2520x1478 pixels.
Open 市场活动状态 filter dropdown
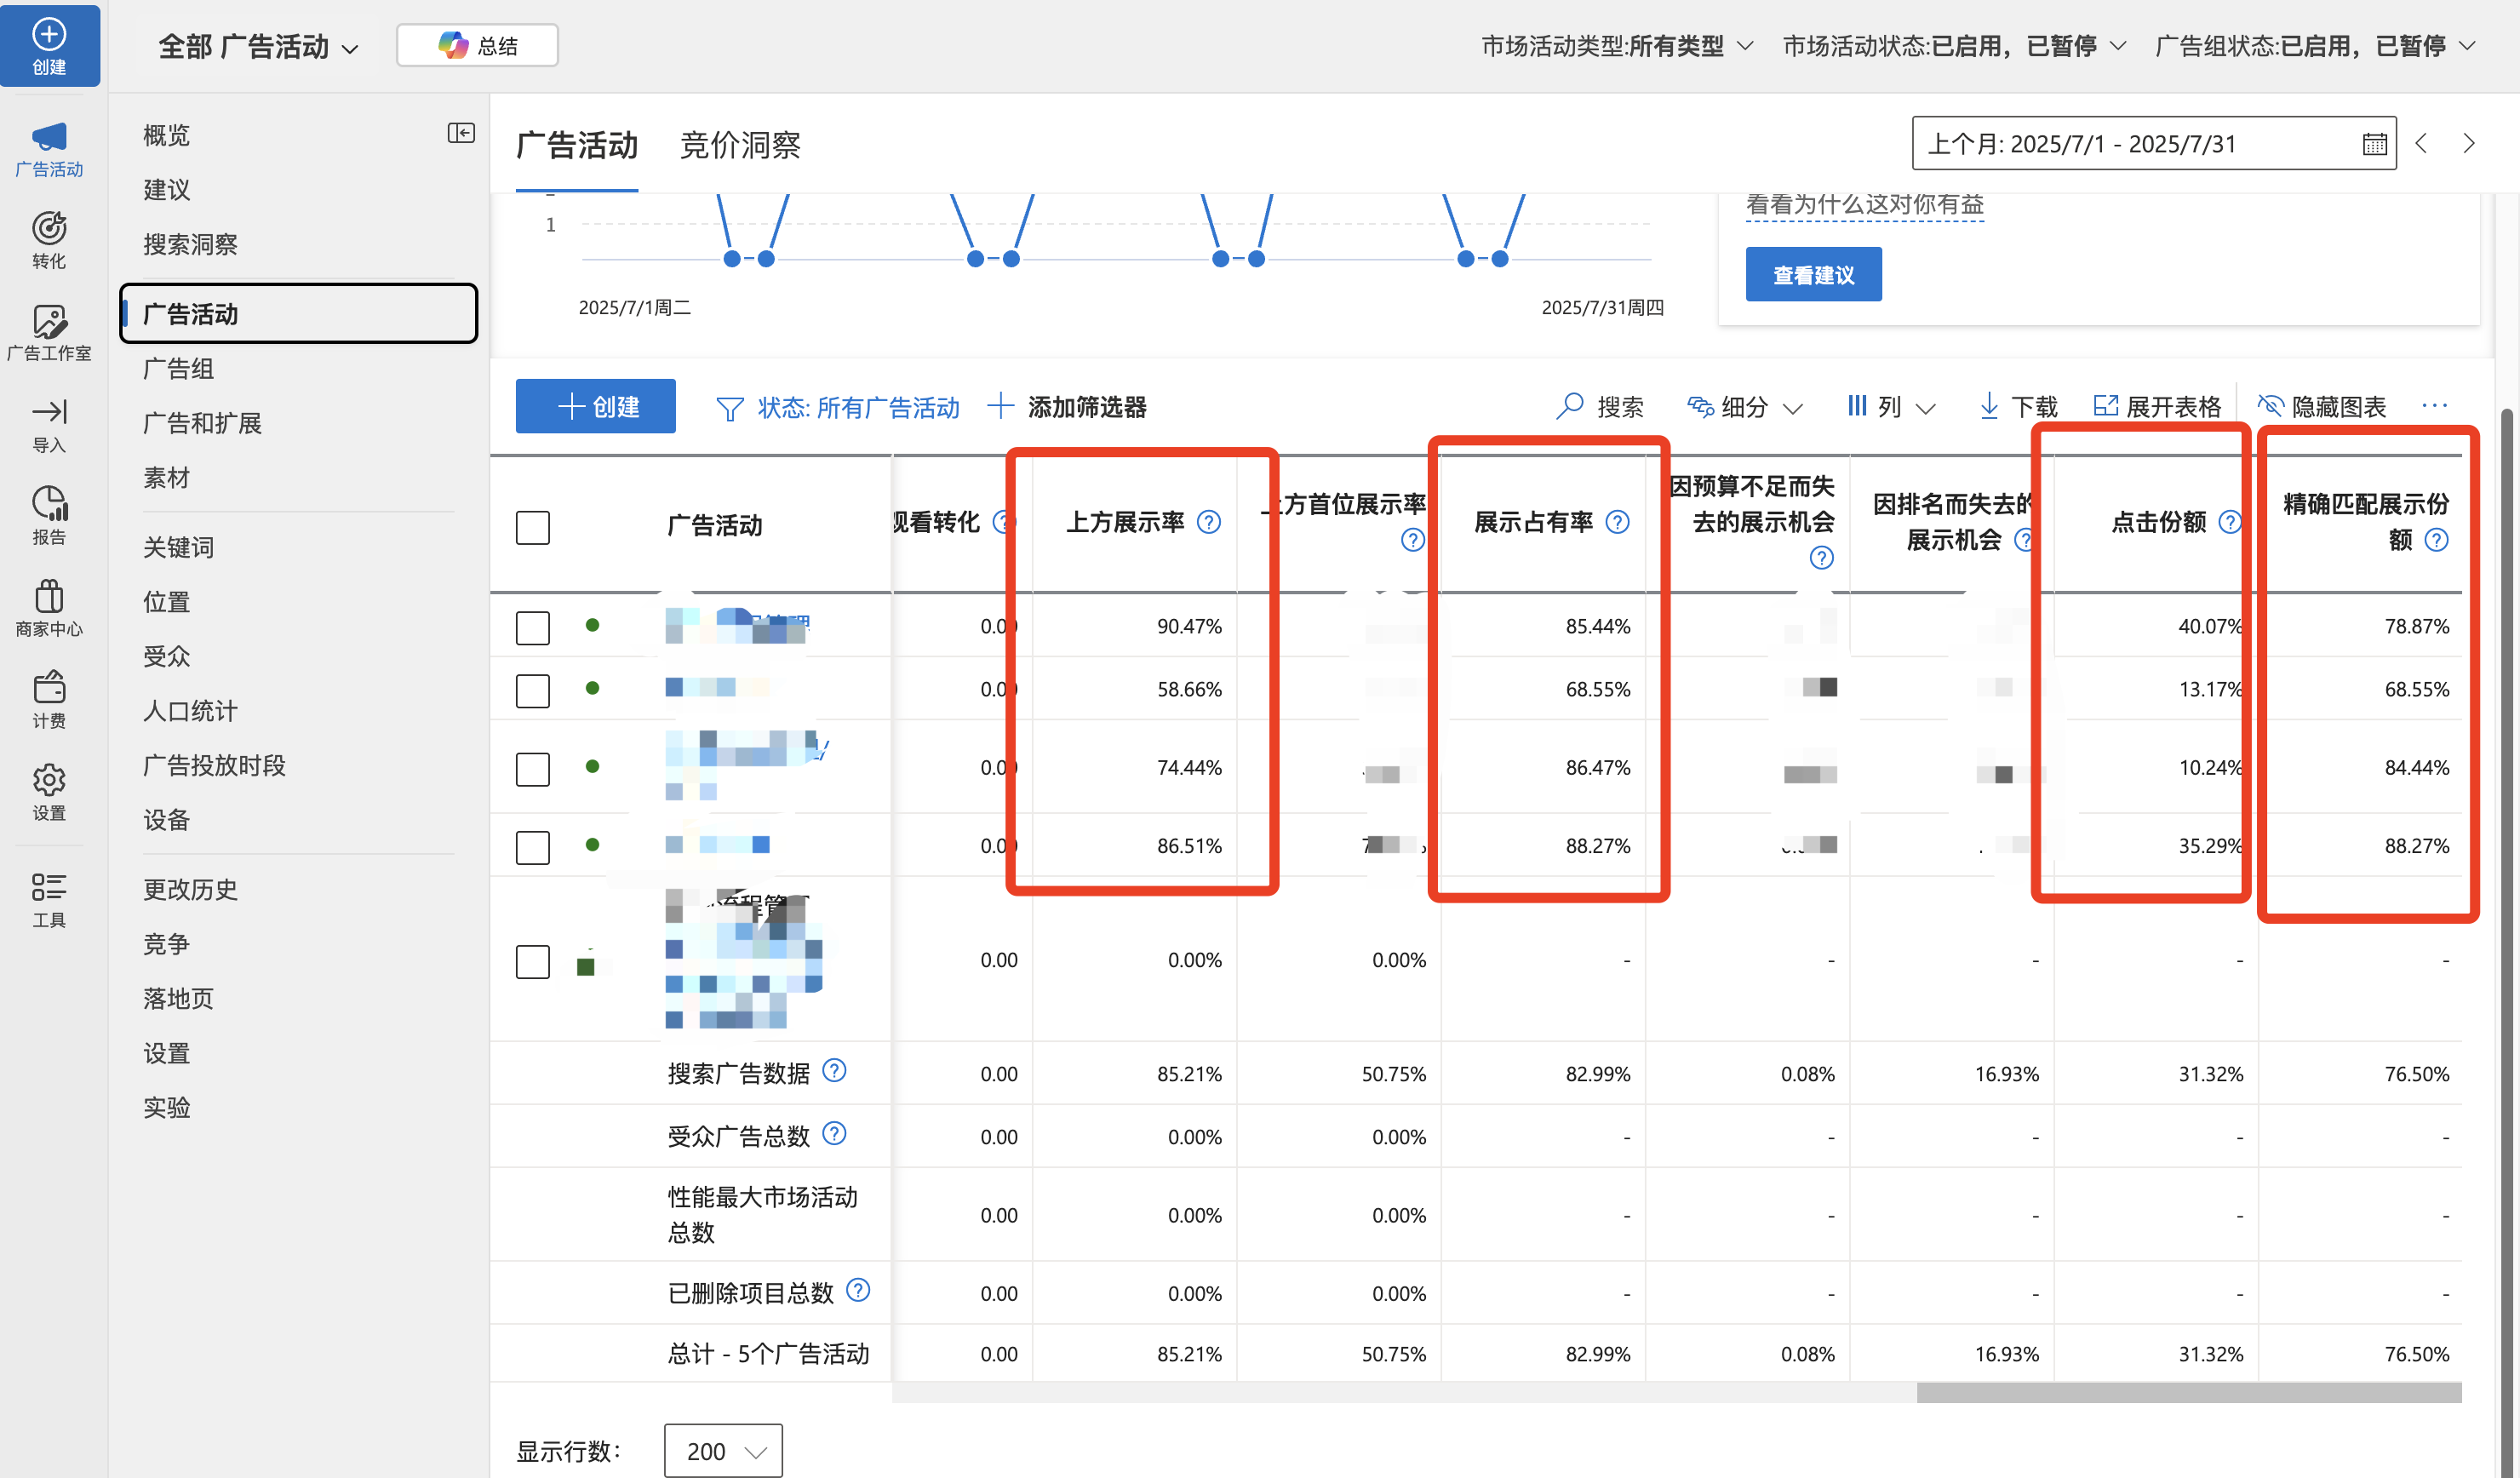click(x=1954, y=46)
